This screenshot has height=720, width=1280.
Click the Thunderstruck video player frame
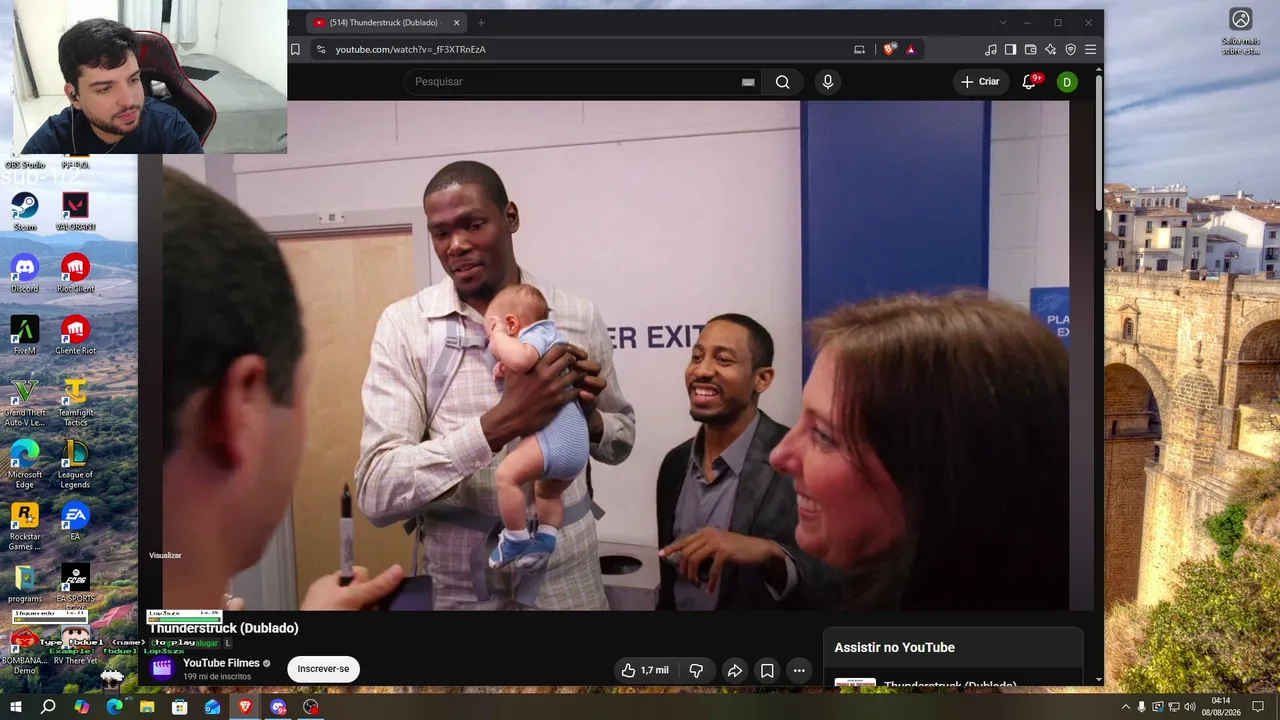click(615, 355)
